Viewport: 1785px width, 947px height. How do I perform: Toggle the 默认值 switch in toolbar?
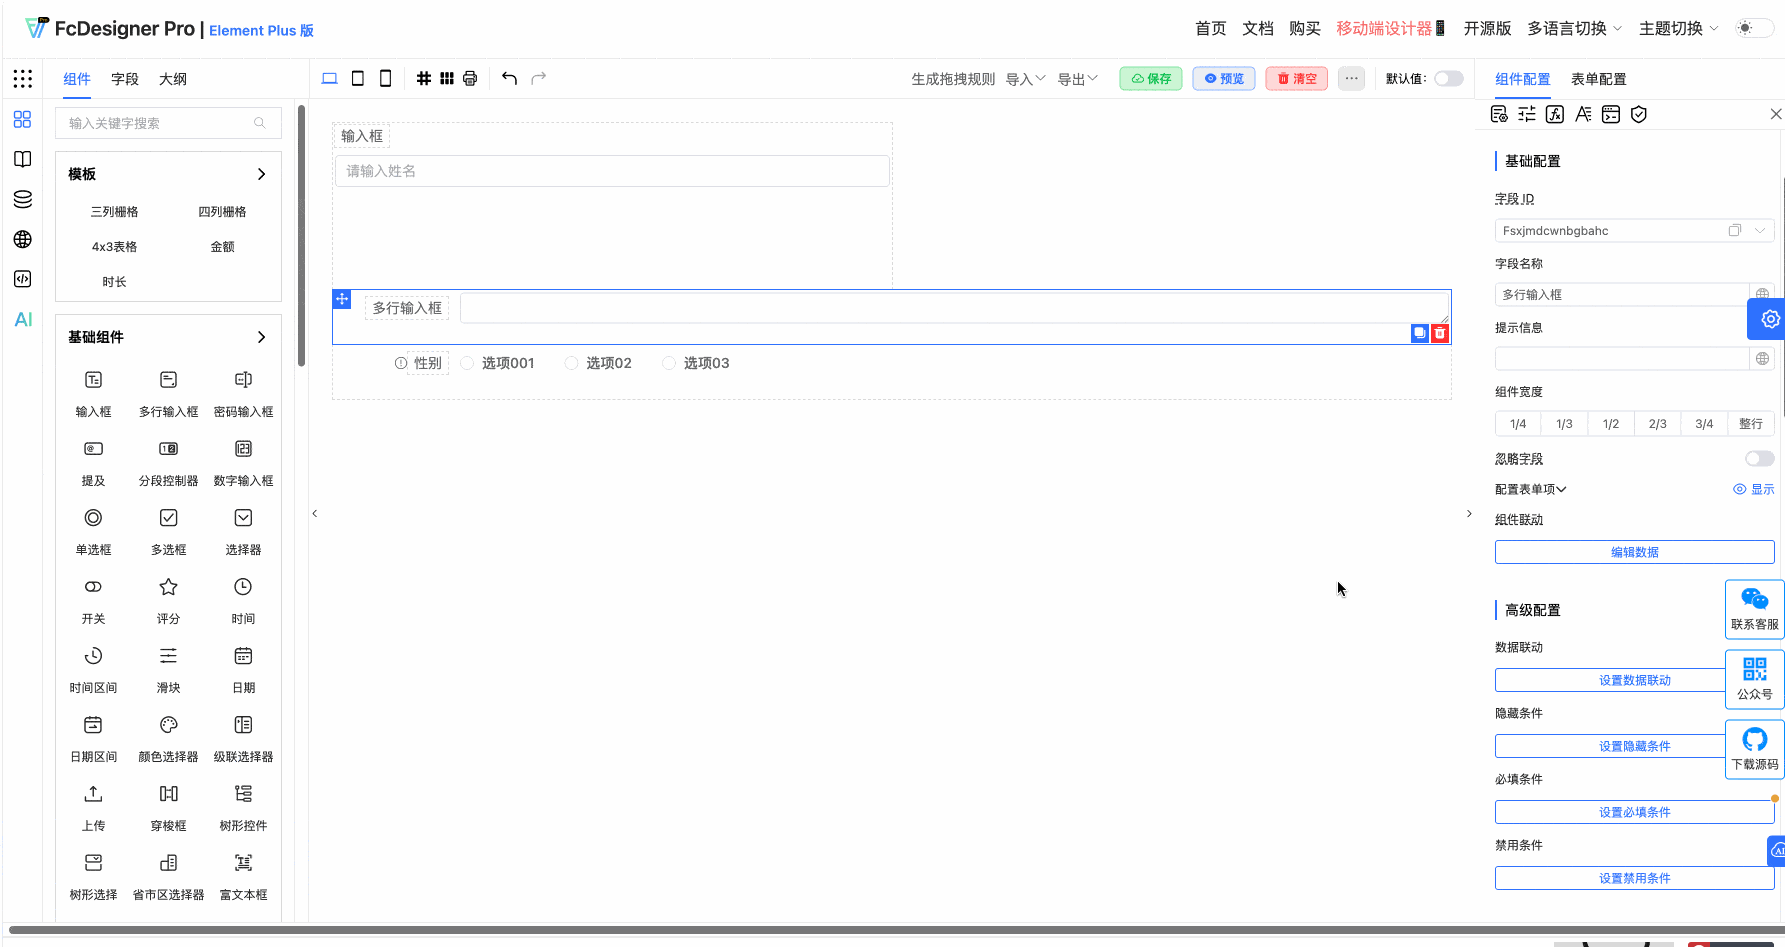(1449, 77)
